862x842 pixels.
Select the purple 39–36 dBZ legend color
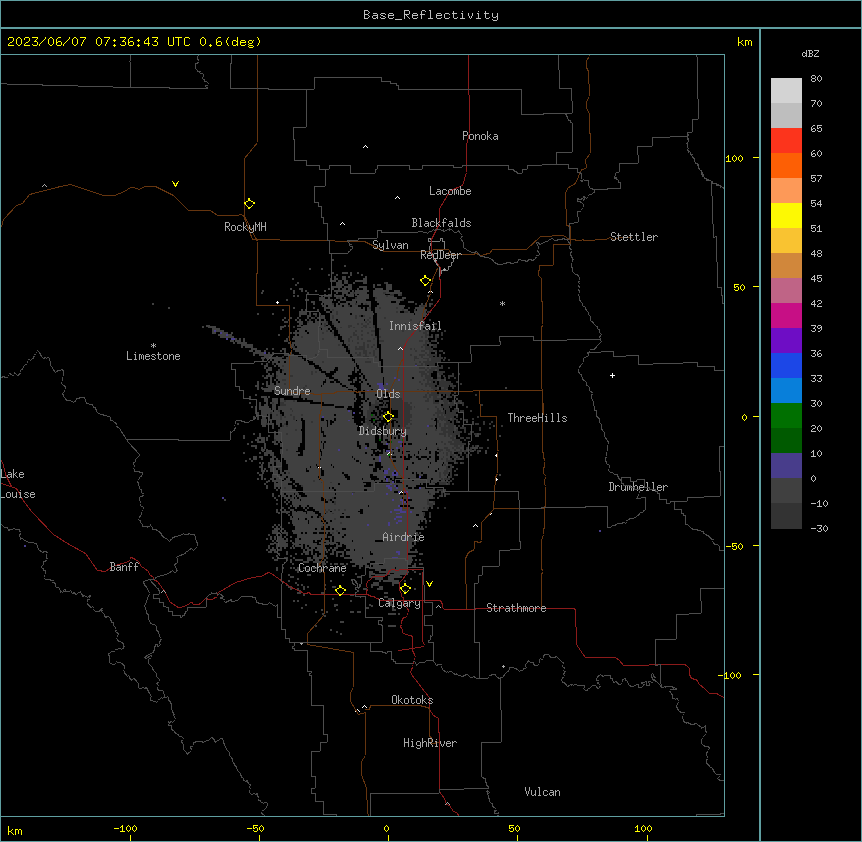tap(786, 340)
